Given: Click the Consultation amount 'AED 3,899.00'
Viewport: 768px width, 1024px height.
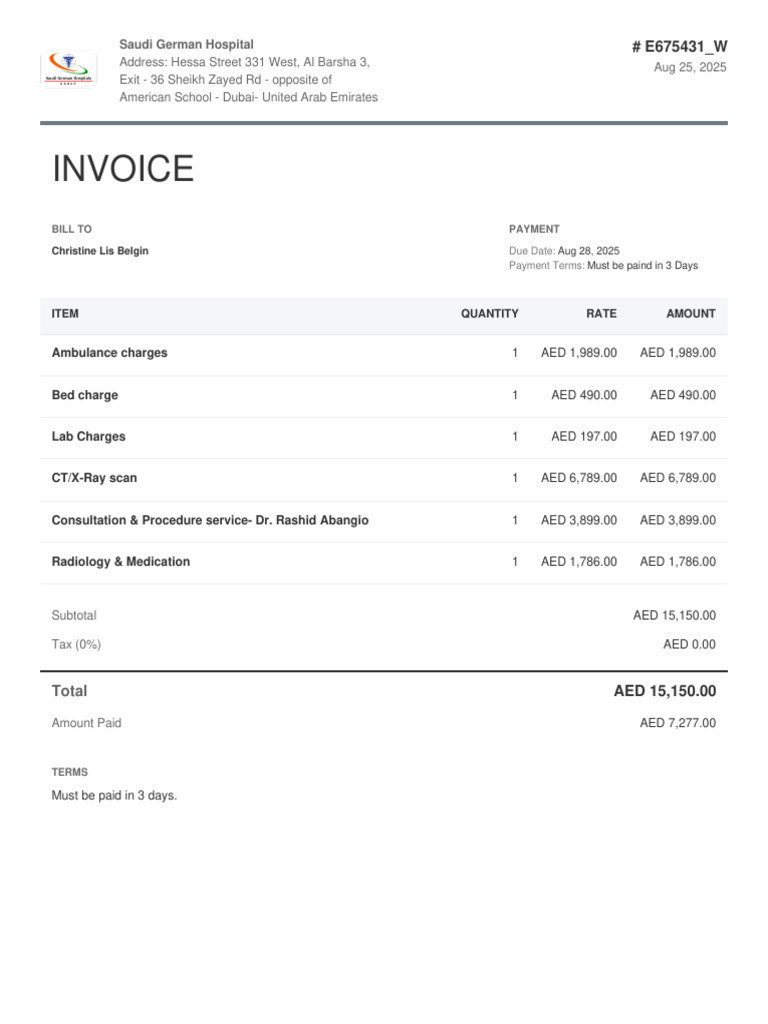Looking at the screenshot, I should pyautogui.click(x=678, y=520).
